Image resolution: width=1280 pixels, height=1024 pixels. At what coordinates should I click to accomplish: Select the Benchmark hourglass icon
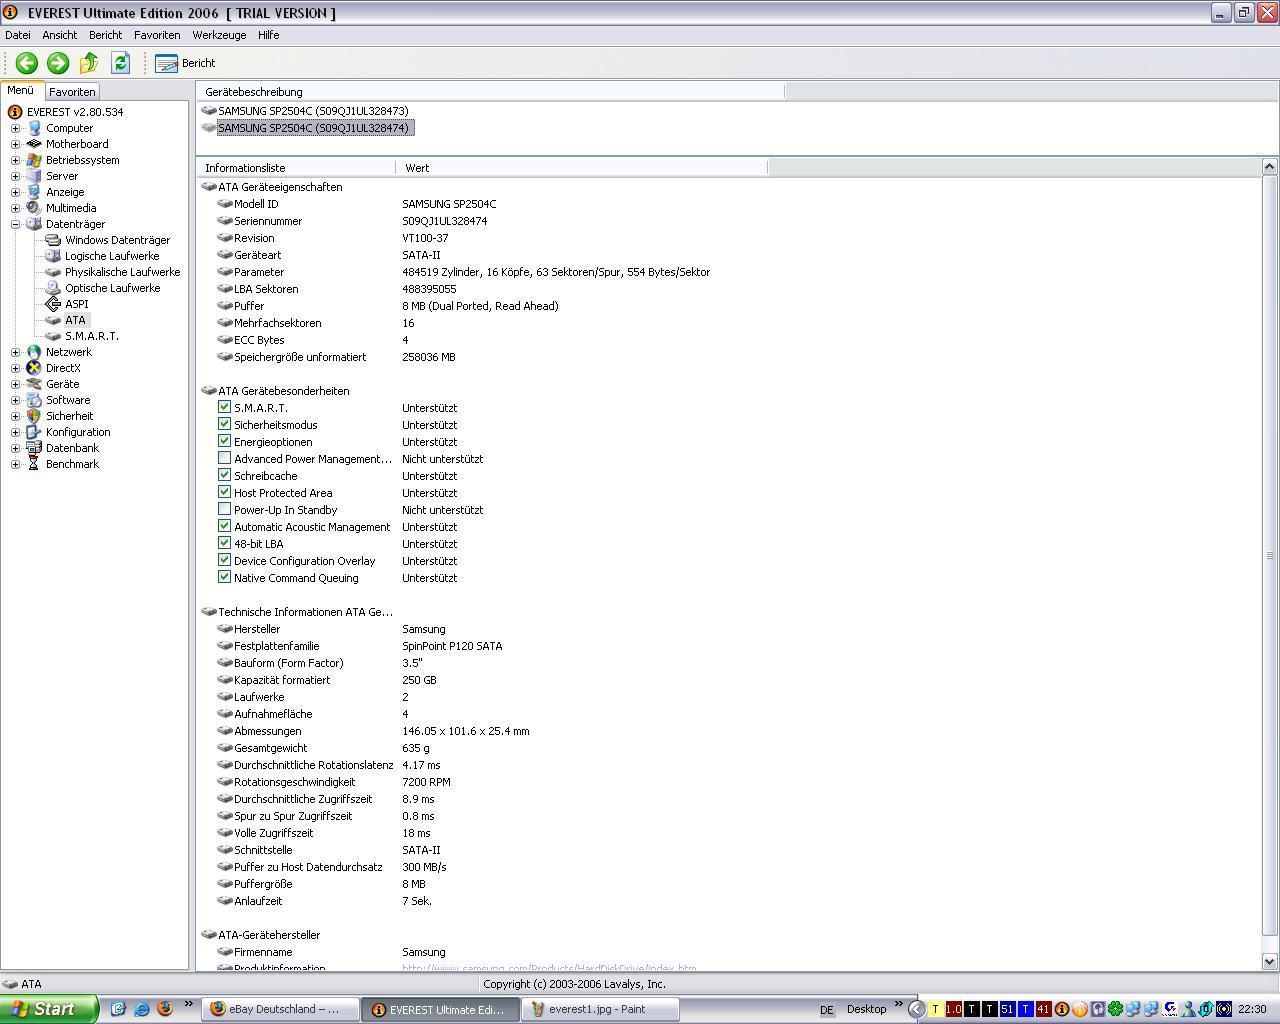(34, 464)
